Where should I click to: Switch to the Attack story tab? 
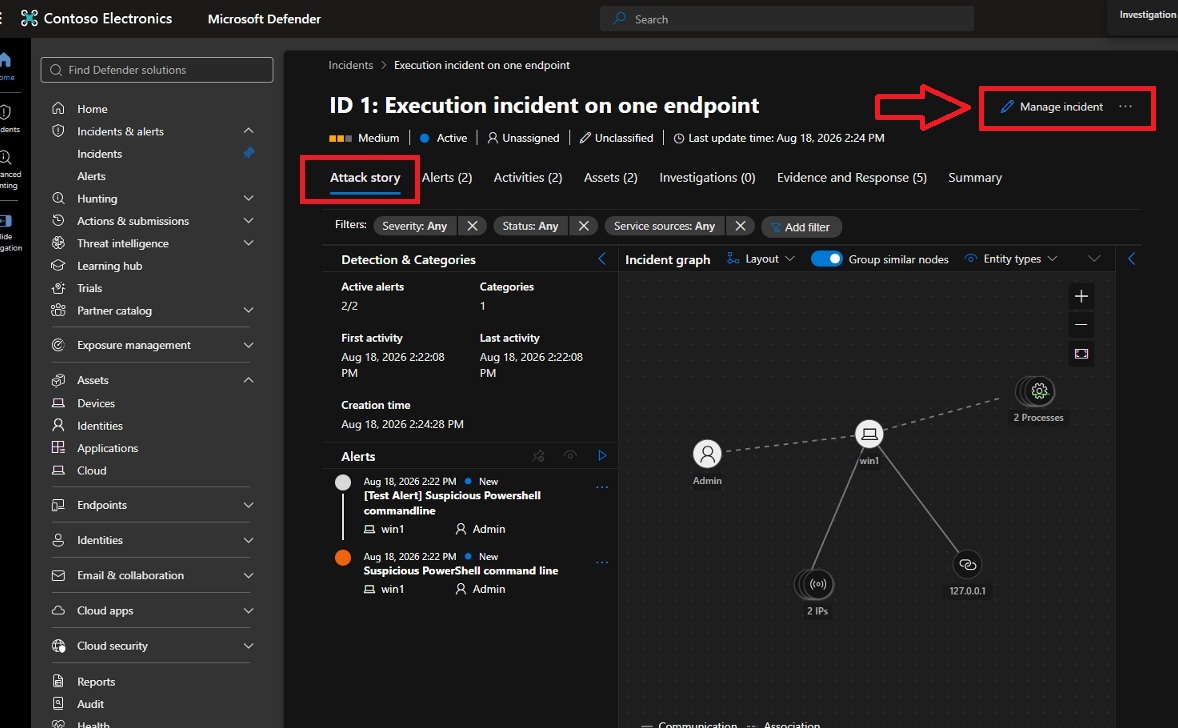365,178
